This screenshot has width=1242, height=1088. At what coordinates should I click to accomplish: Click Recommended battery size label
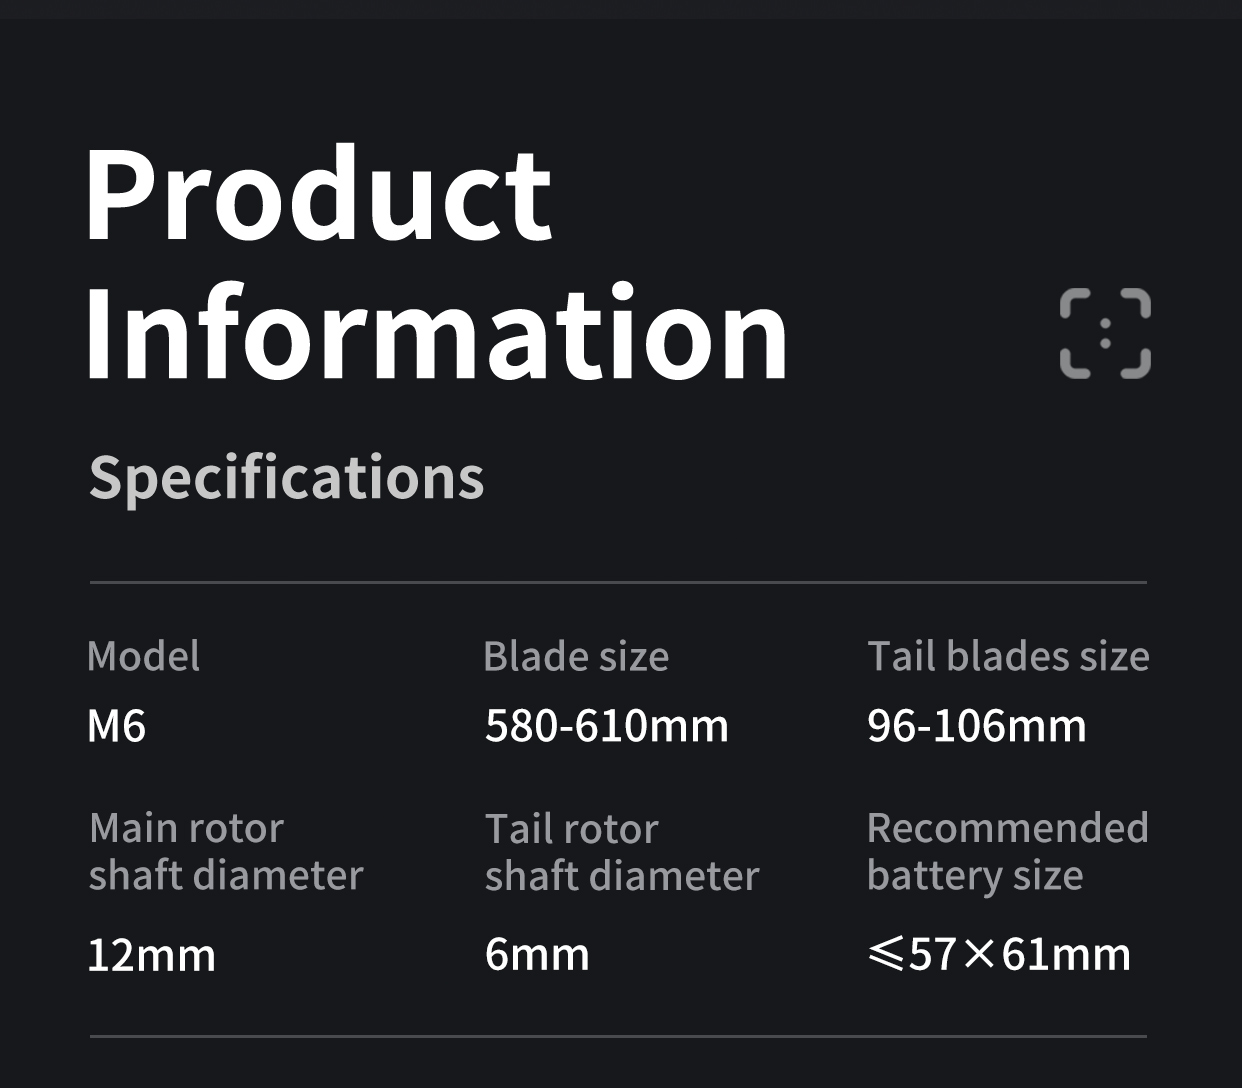tap(1007, 851)
